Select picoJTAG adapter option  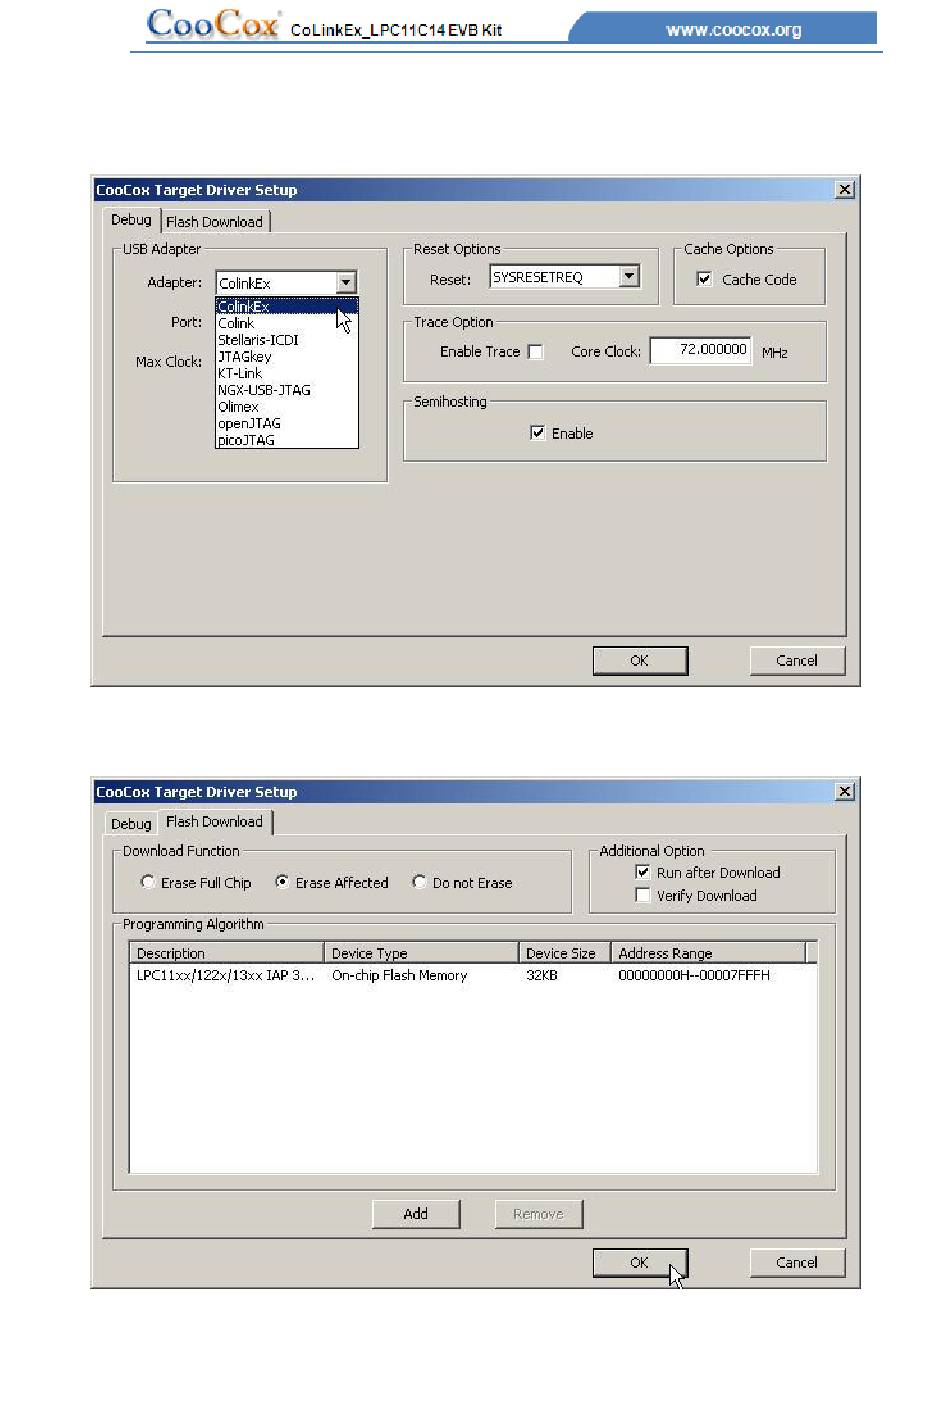coord(287,440)
